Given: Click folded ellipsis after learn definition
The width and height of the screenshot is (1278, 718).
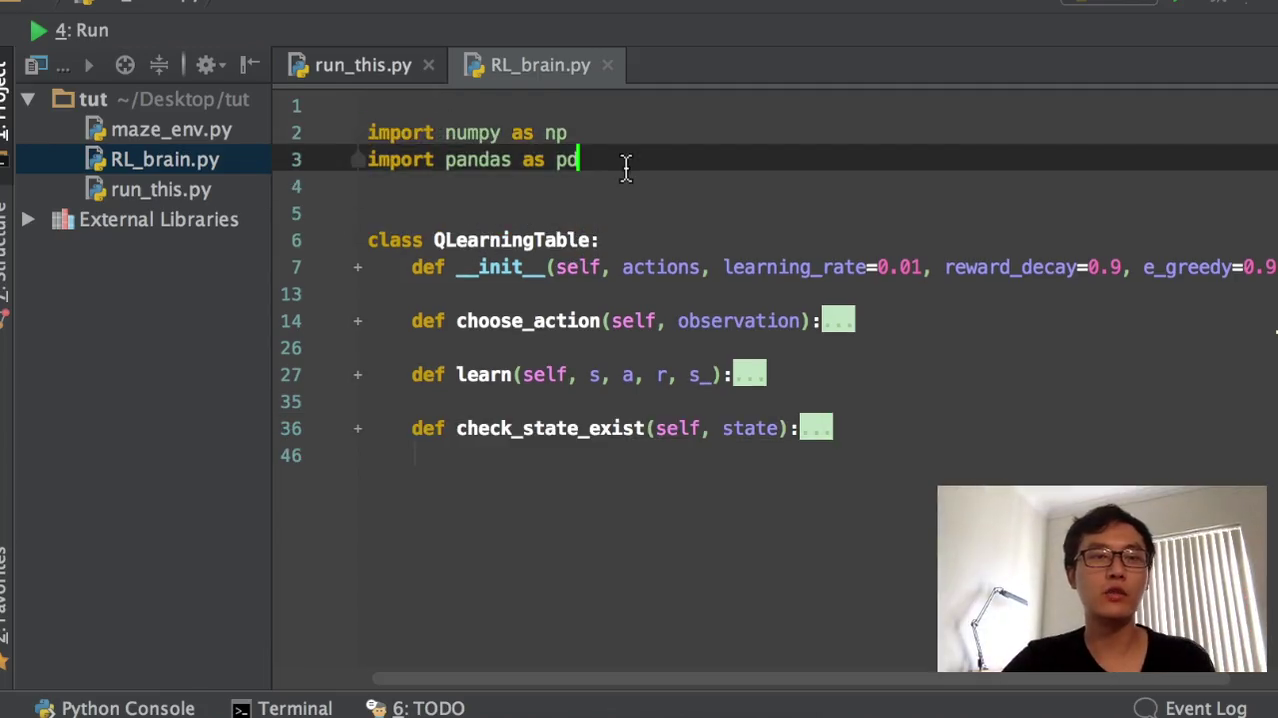Looking at the screenshot, I should 749,375.
